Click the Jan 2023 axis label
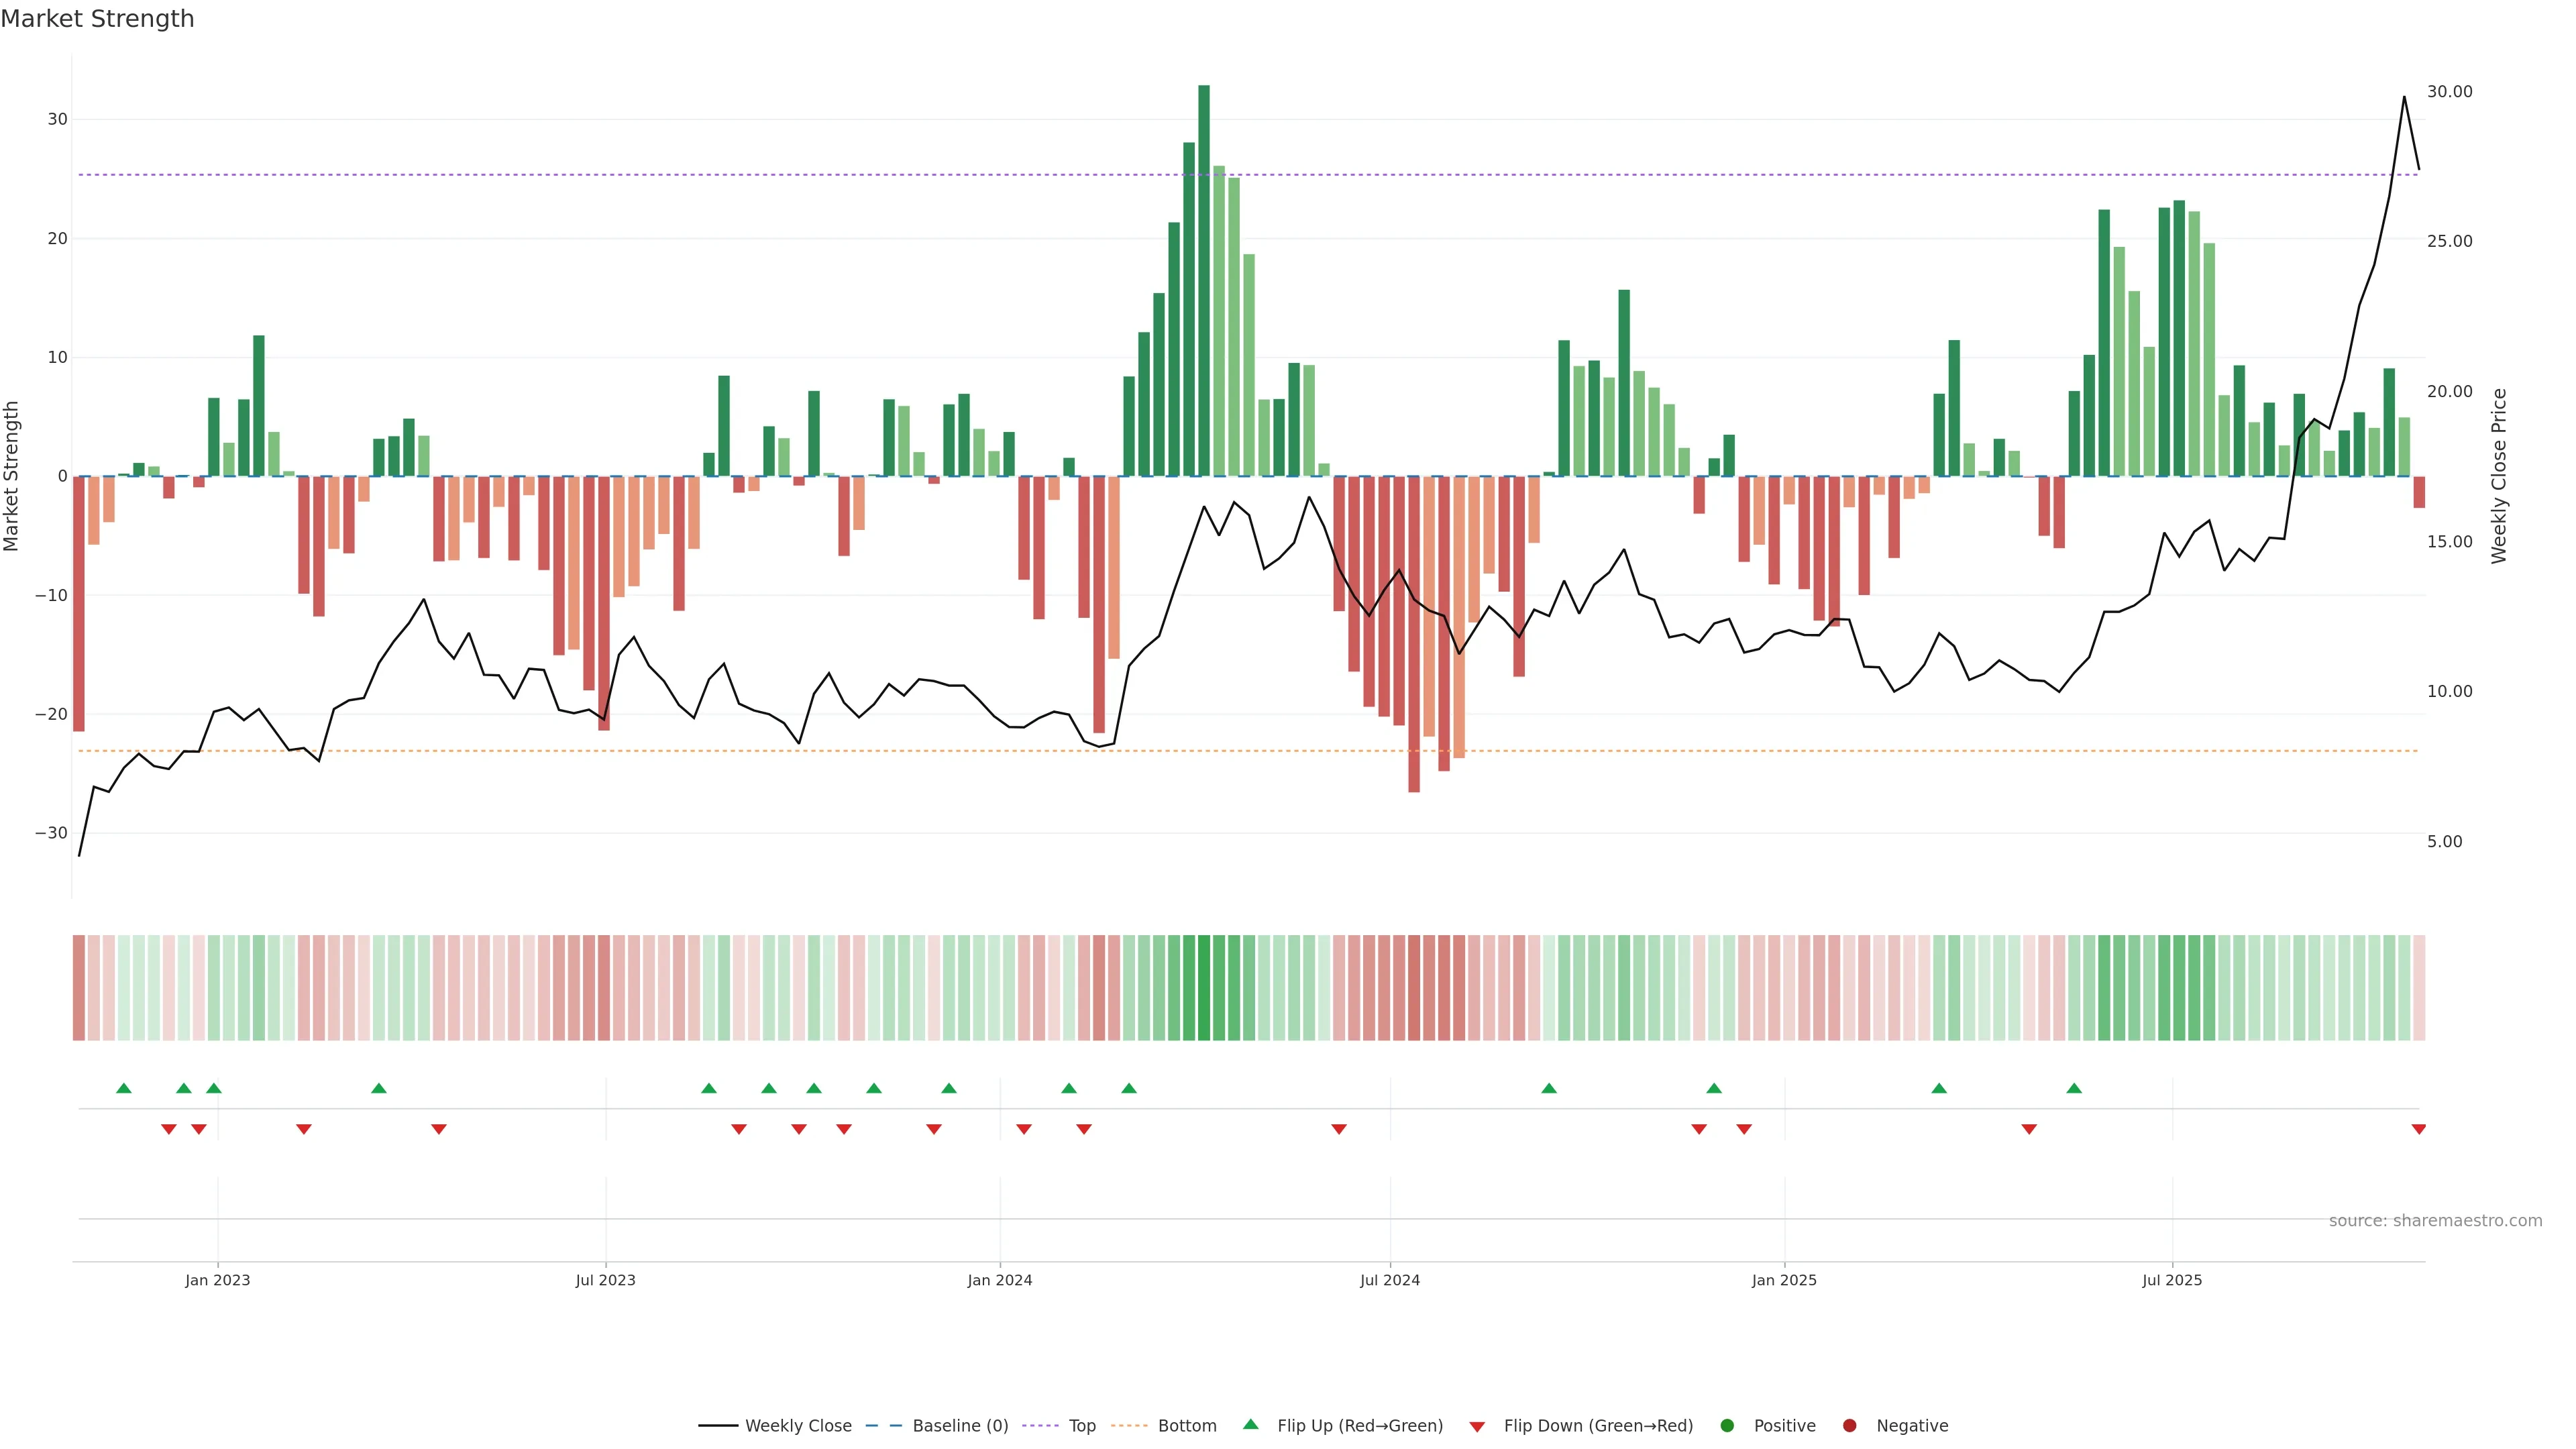Screen dimensions: 2576x1449 (218, 1280)
